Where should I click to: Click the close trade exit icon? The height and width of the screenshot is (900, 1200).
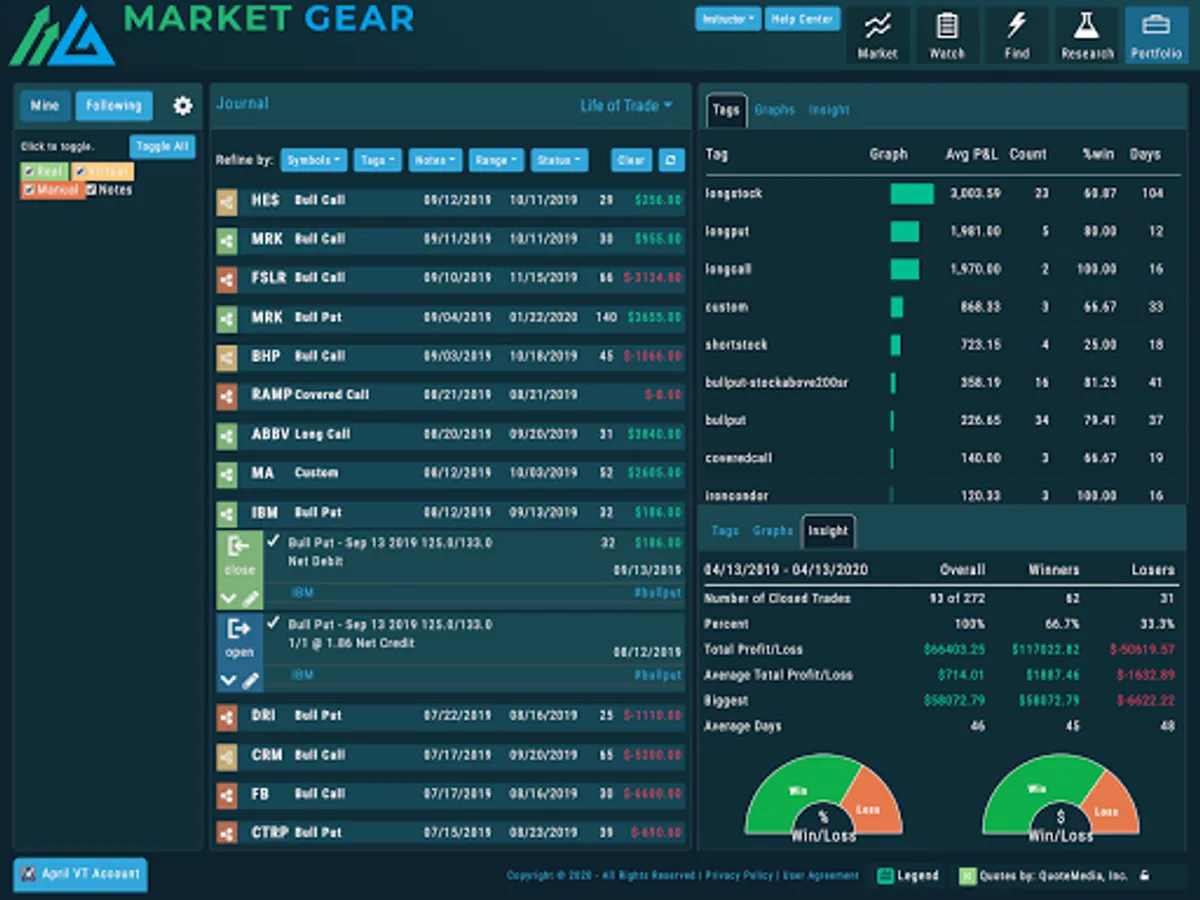coord(239,547)
